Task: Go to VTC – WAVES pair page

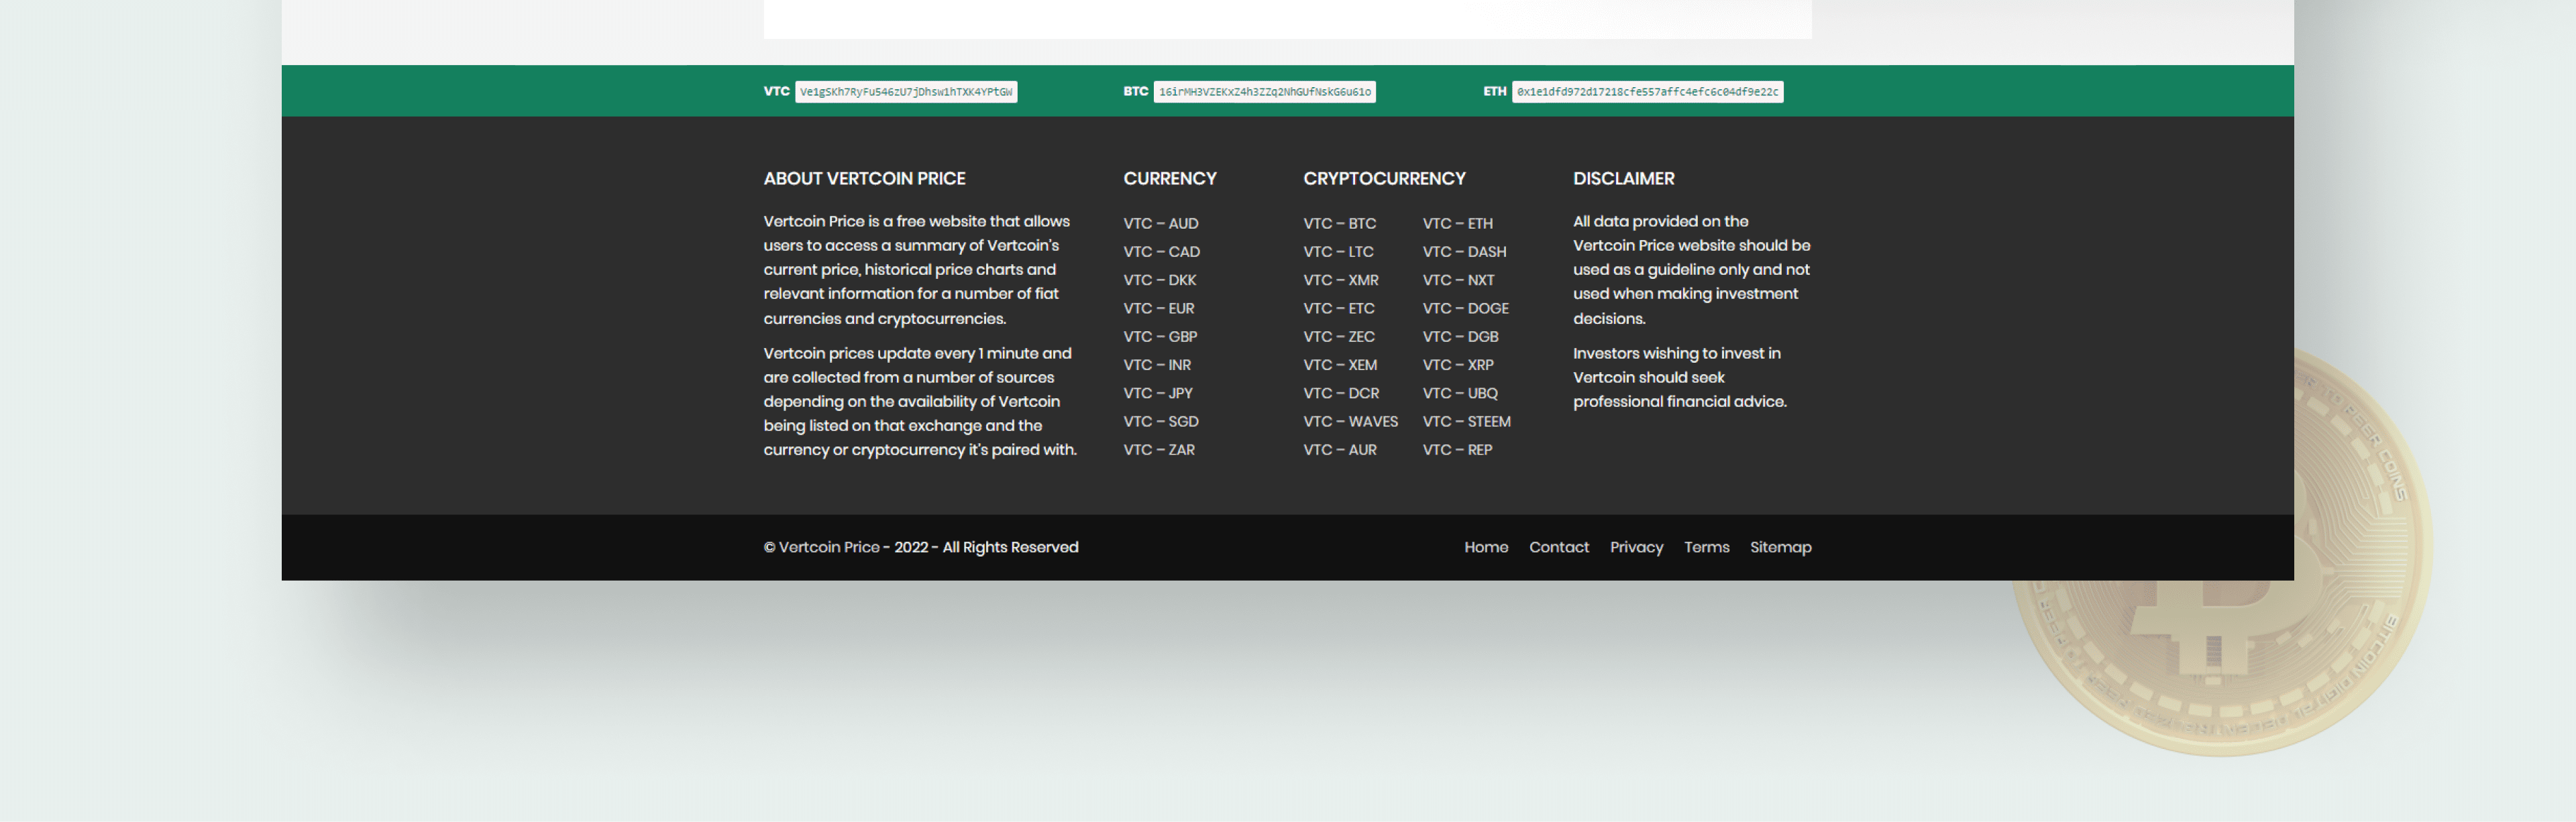Action: tap(1350, 422)
